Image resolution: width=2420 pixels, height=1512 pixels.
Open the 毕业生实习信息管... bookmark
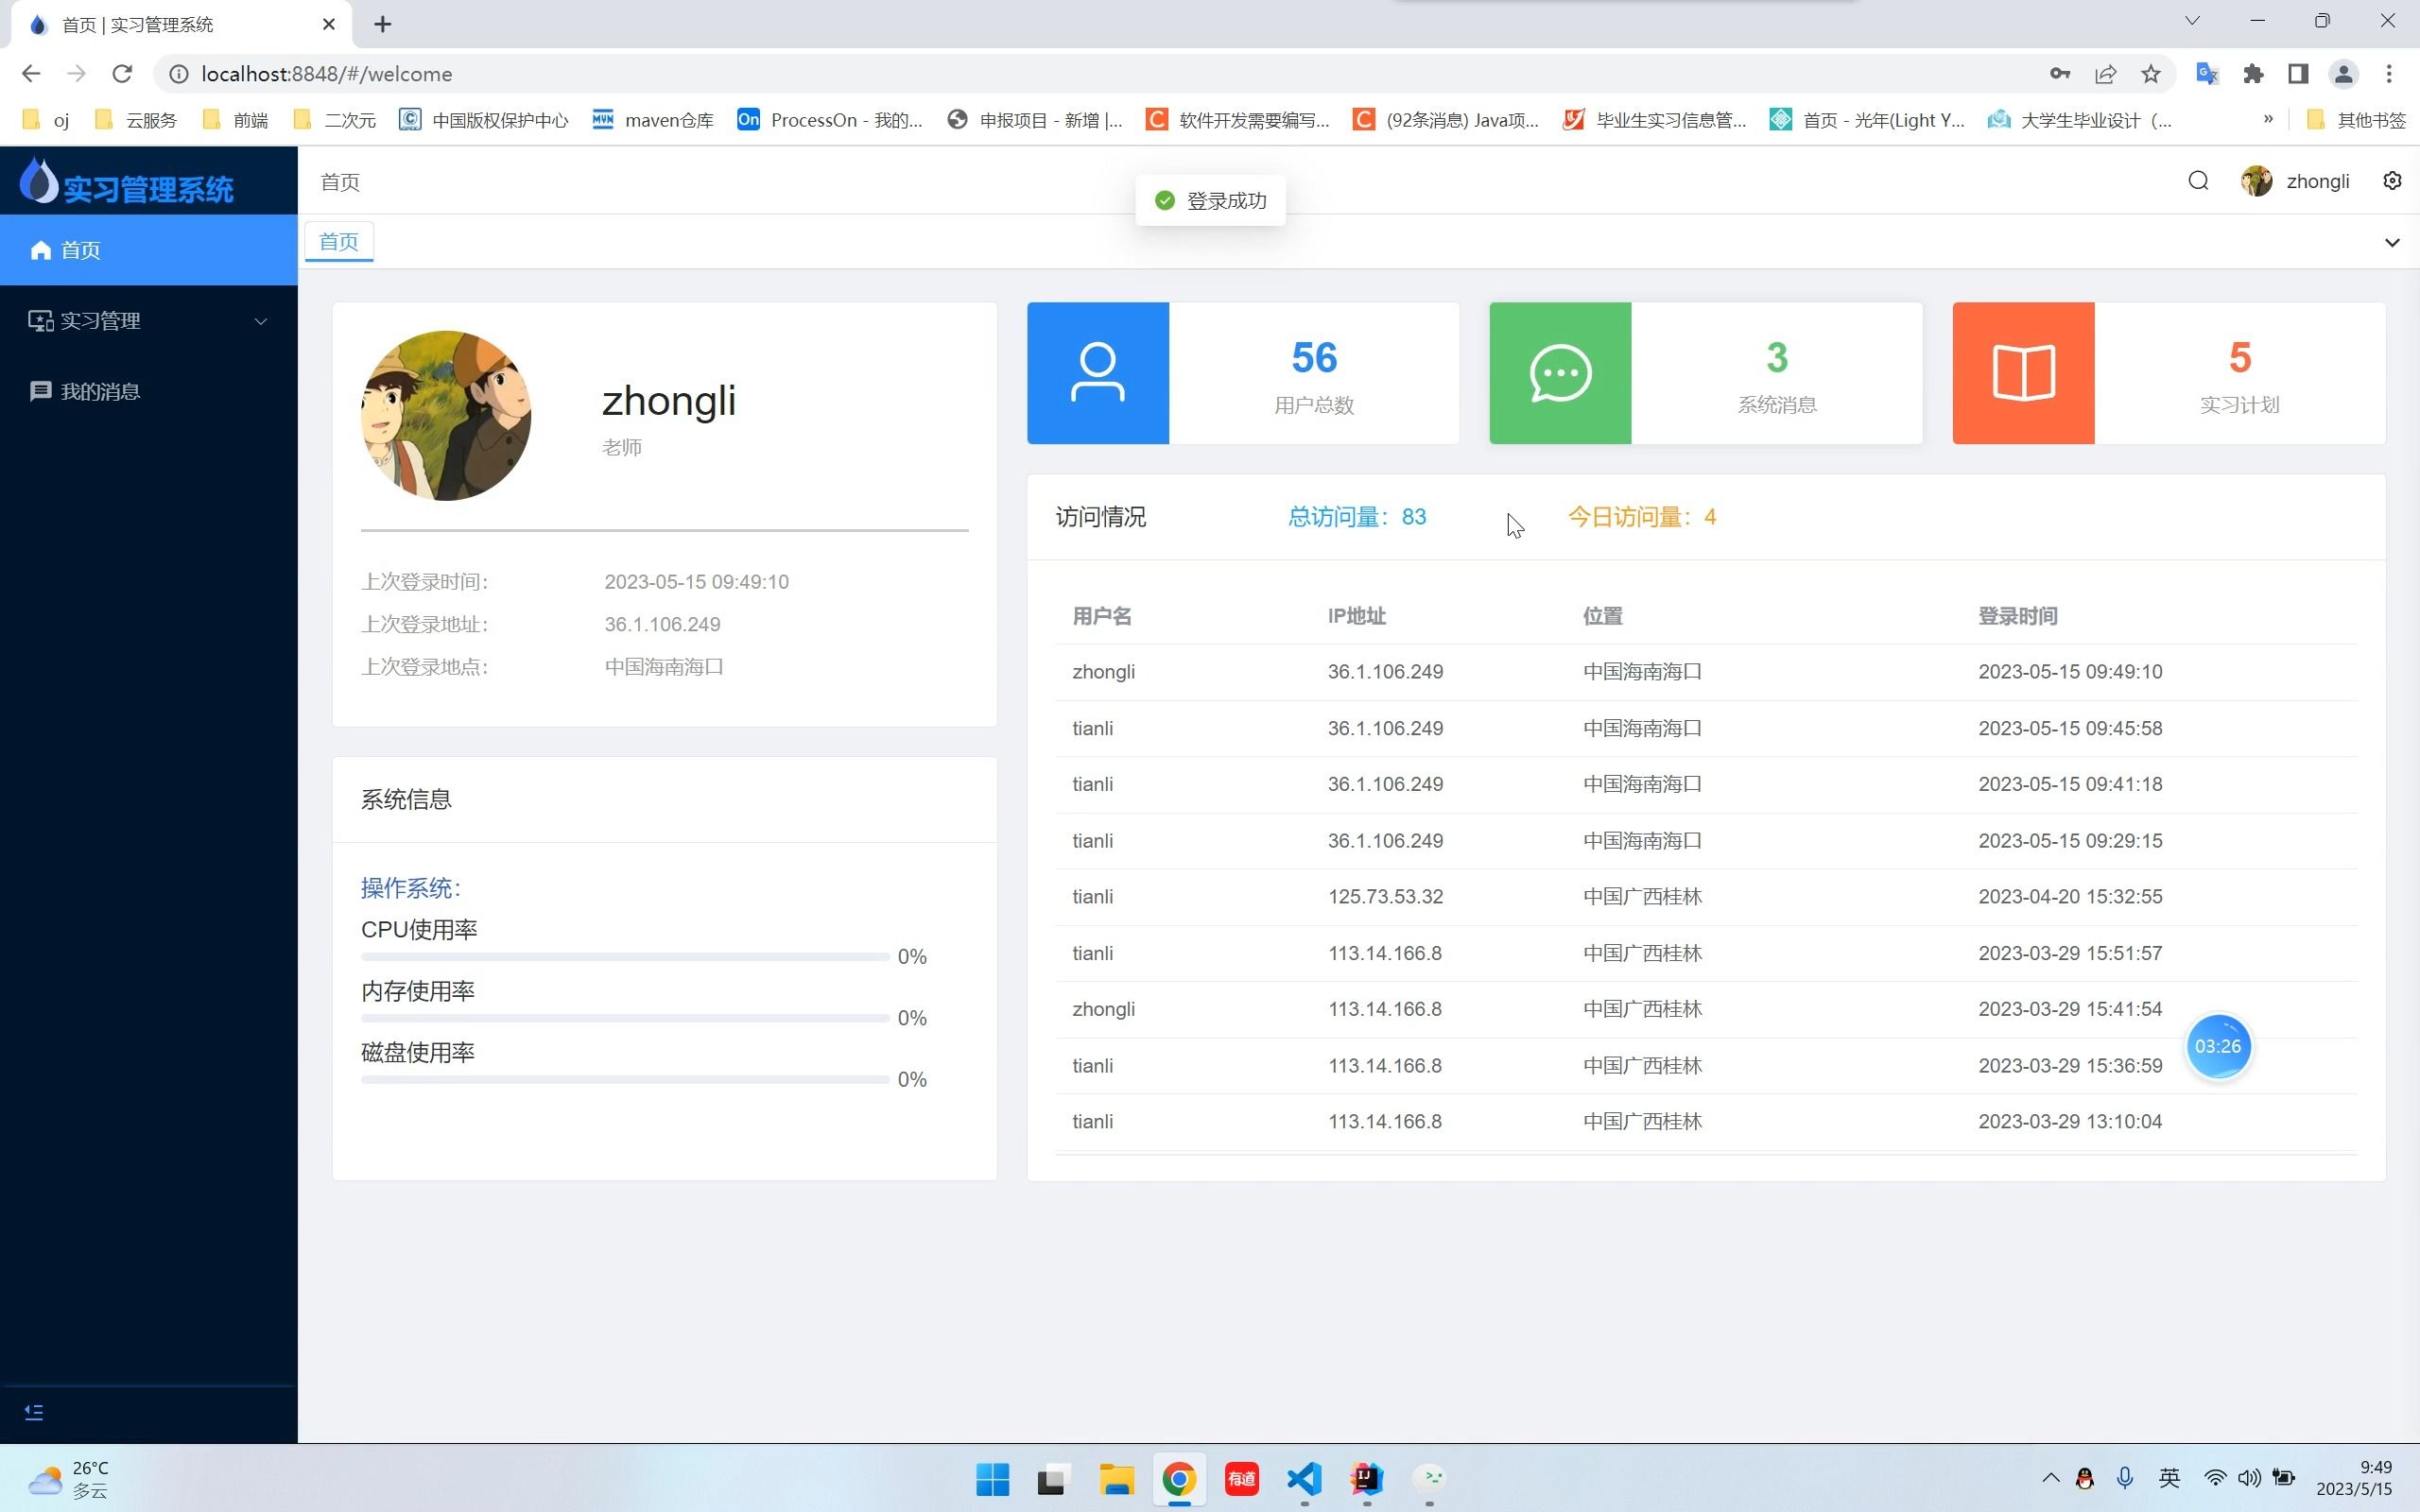pyautogui.click(x=1655, y=120)
